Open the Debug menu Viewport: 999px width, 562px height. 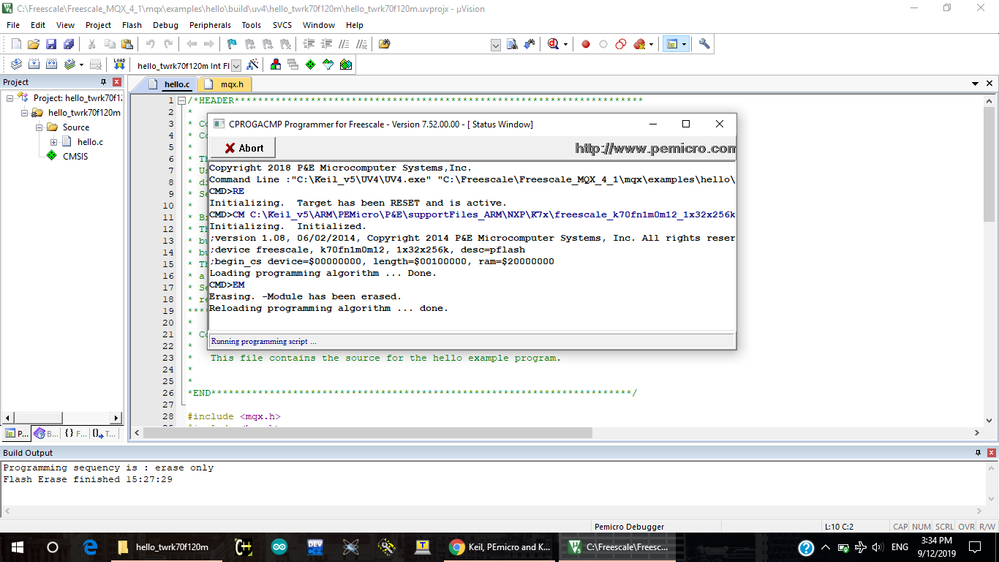coord(165,25)
